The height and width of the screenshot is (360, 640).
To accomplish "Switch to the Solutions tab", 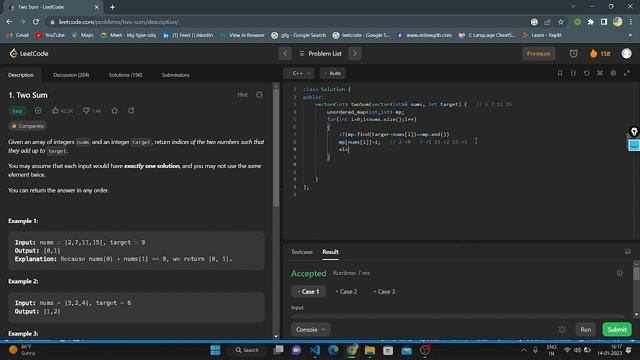I will [x=125, y=75].
